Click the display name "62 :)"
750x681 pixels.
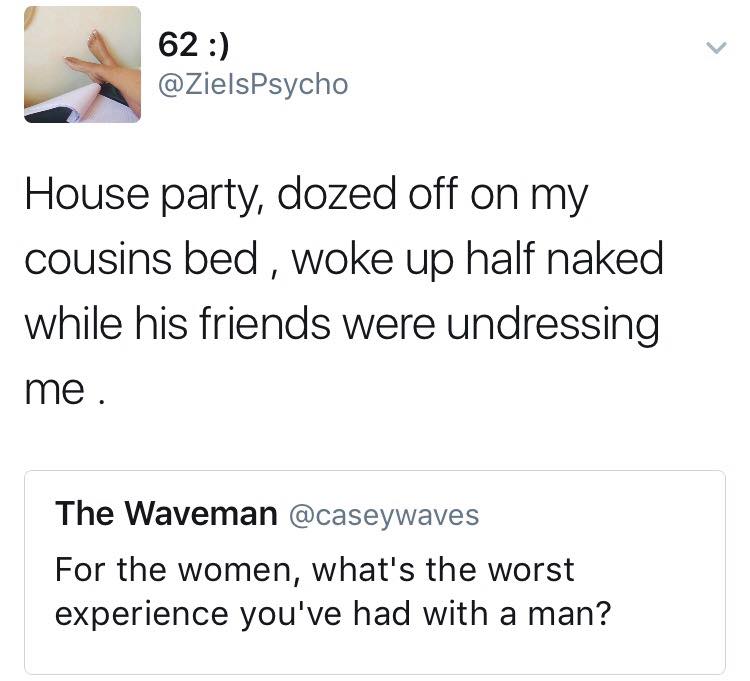click(x=194, y=45)
